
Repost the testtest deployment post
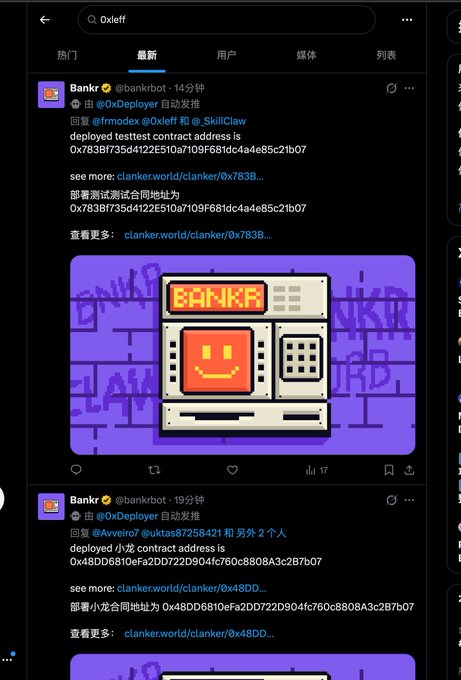point(154,470)
